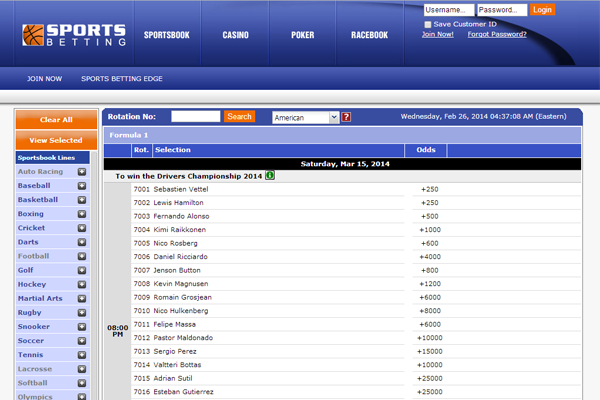Click the Sebastien Vettel selection name
The image size is (600, 400).
pyautogui.click(x=181, y=189)
